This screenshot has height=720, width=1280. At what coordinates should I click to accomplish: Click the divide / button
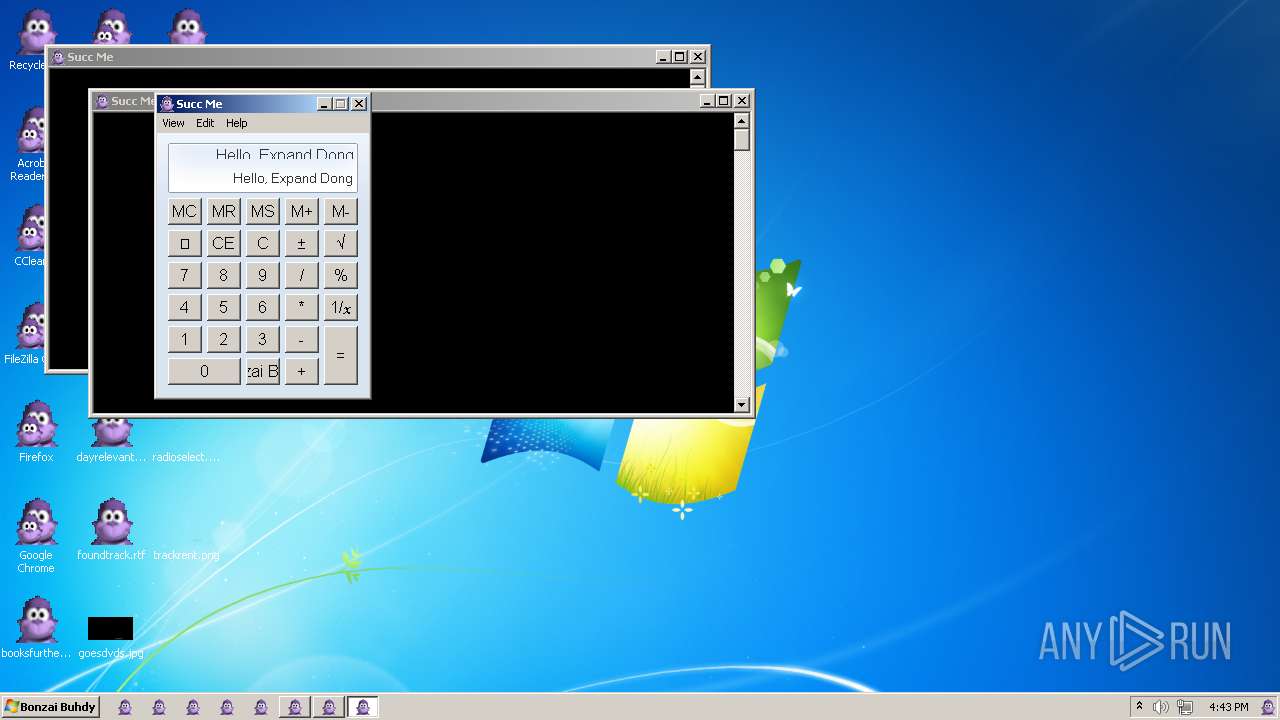coord(301,275)
